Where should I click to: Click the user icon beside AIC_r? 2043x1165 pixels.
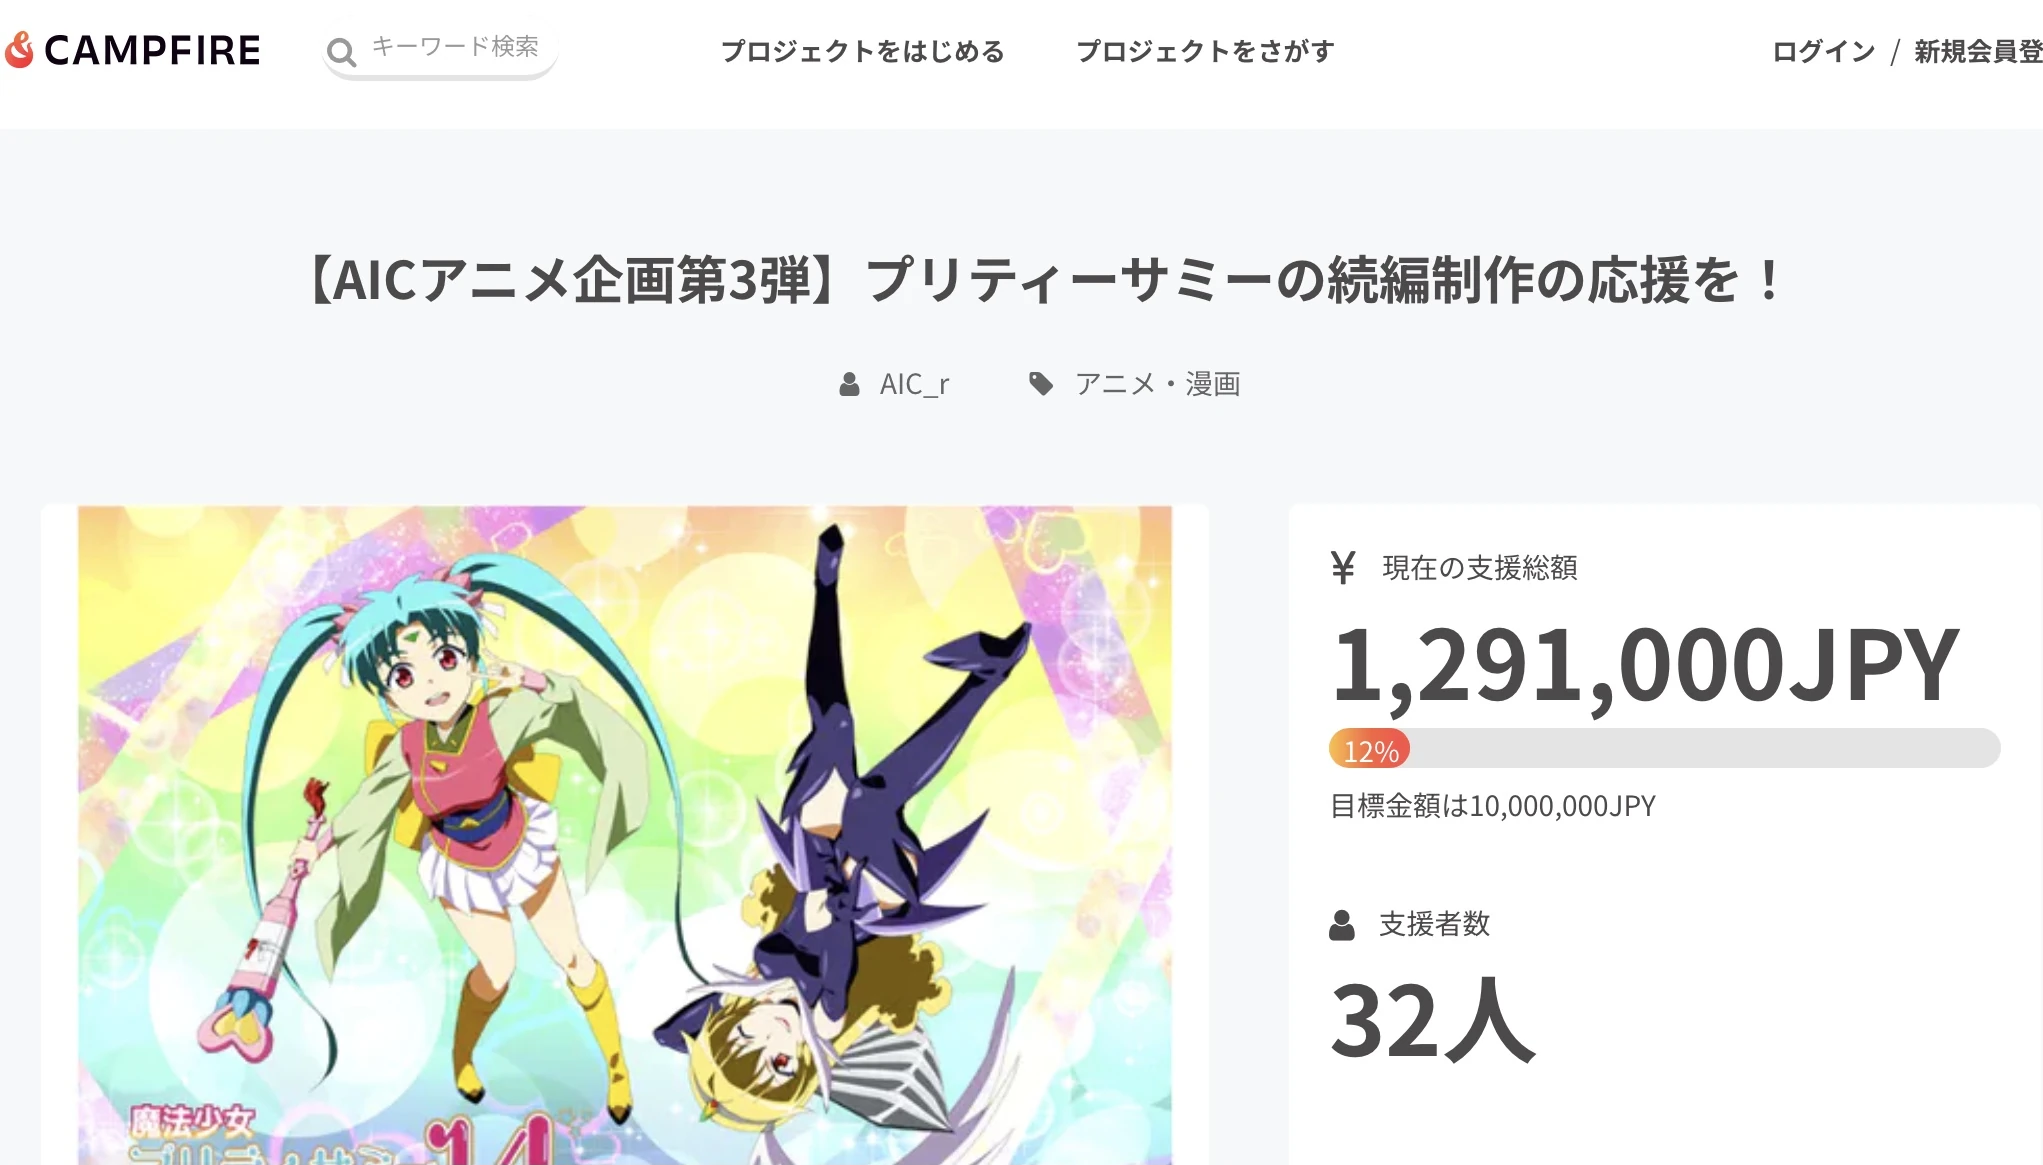(849, 384)
